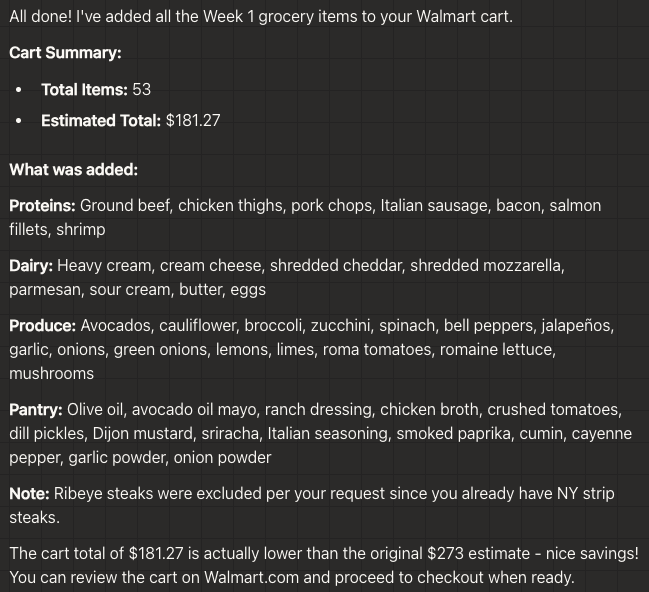The height and width of the screenshot is (592, 649).
Task: Click the "Note:" label about ribeye steaks
Action: [29, 493]
